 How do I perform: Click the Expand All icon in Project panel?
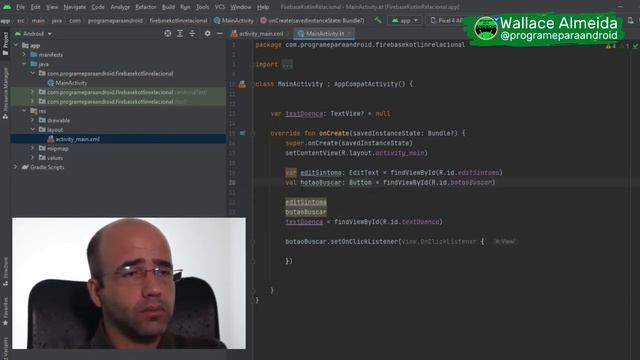coord(180,33)
